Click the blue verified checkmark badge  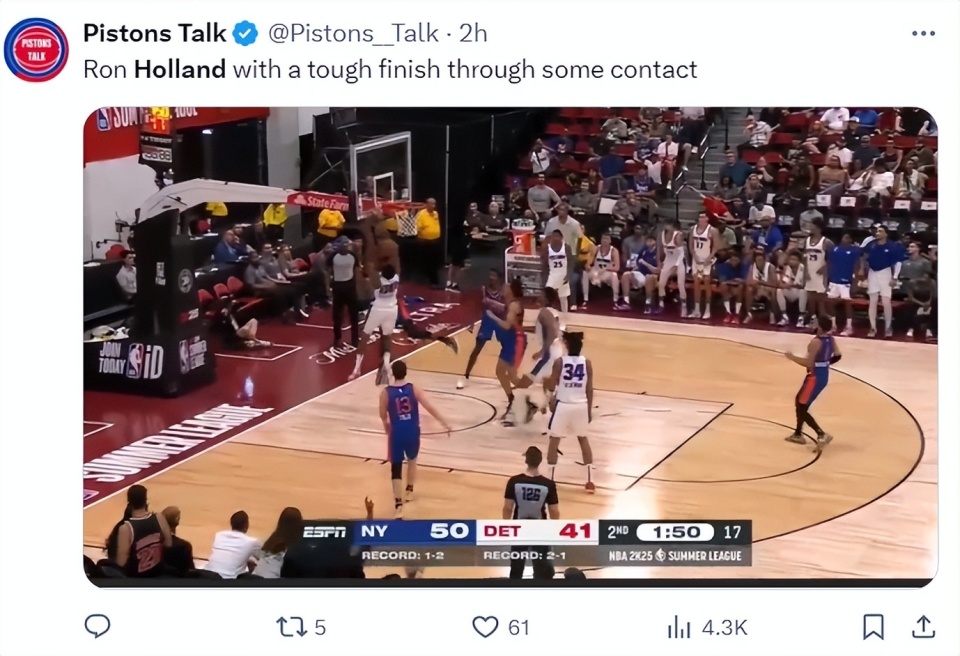point(246,33)
